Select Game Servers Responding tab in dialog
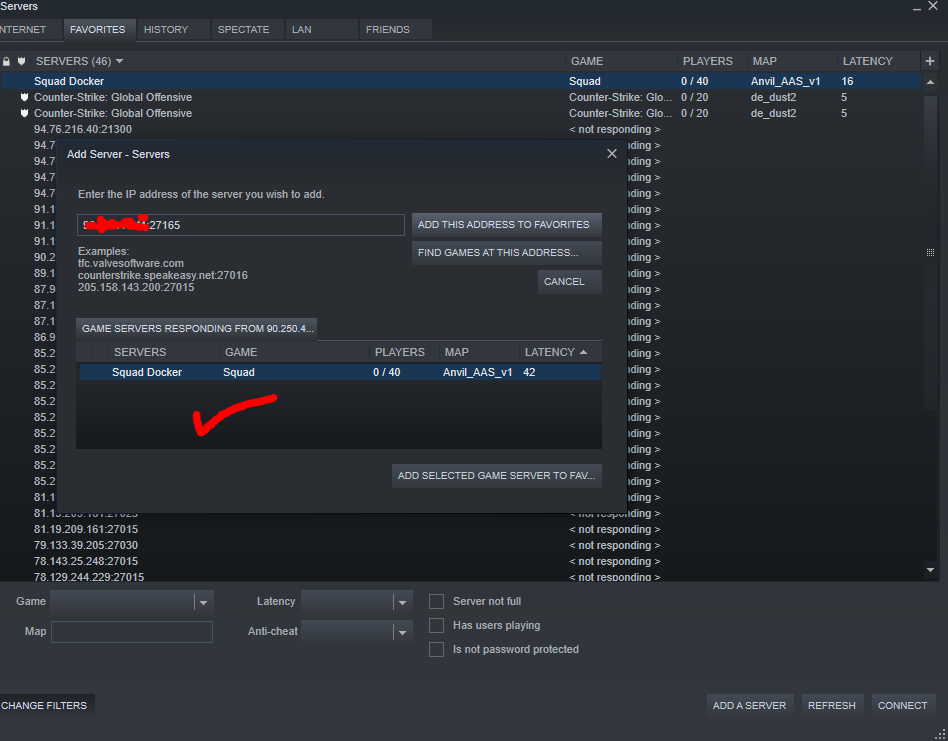This screenshot has height=741, width=948. [196, 329]
